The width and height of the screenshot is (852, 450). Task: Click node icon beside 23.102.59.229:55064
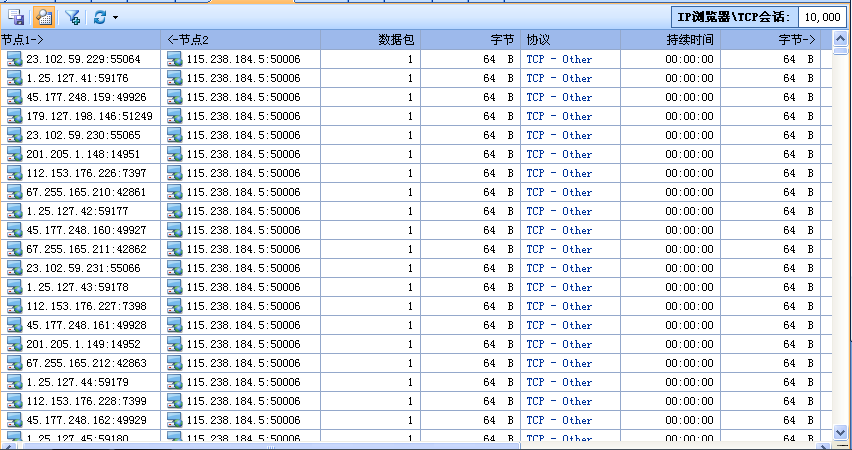[15, 59]
